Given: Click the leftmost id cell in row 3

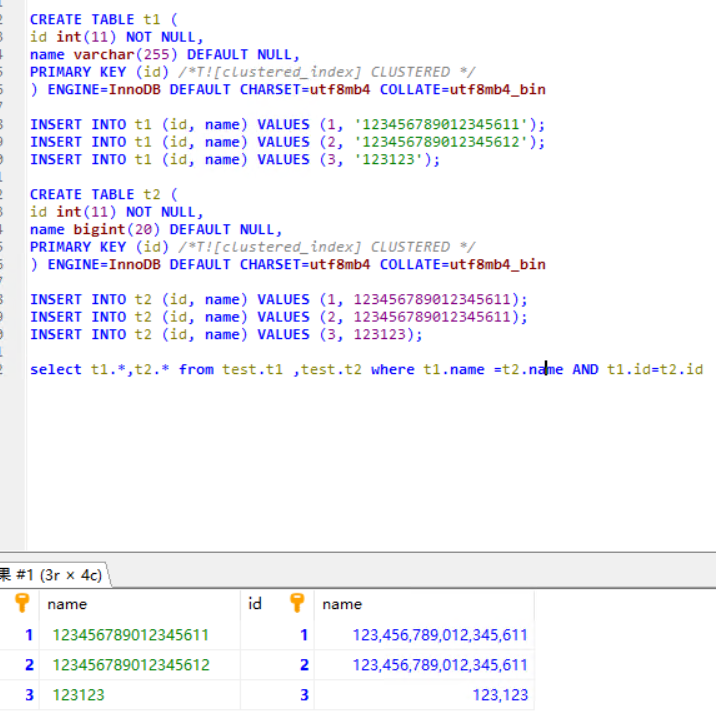Looking at the screenshot, I should (29, 695).
